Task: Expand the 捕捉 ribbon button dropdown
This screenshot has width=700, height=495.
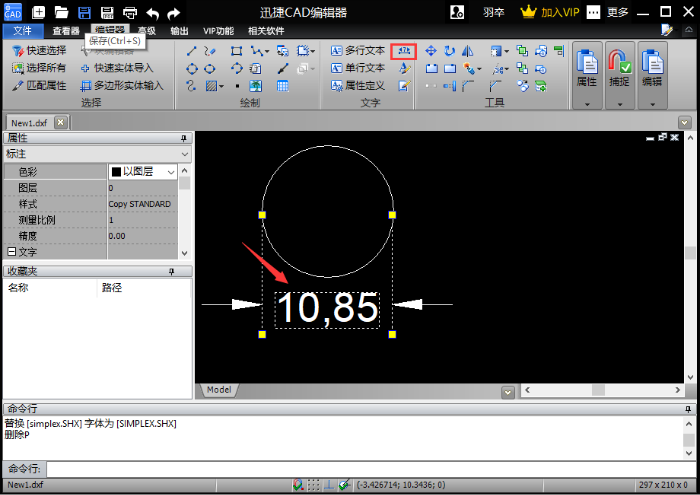Action: tap(620, 104)
